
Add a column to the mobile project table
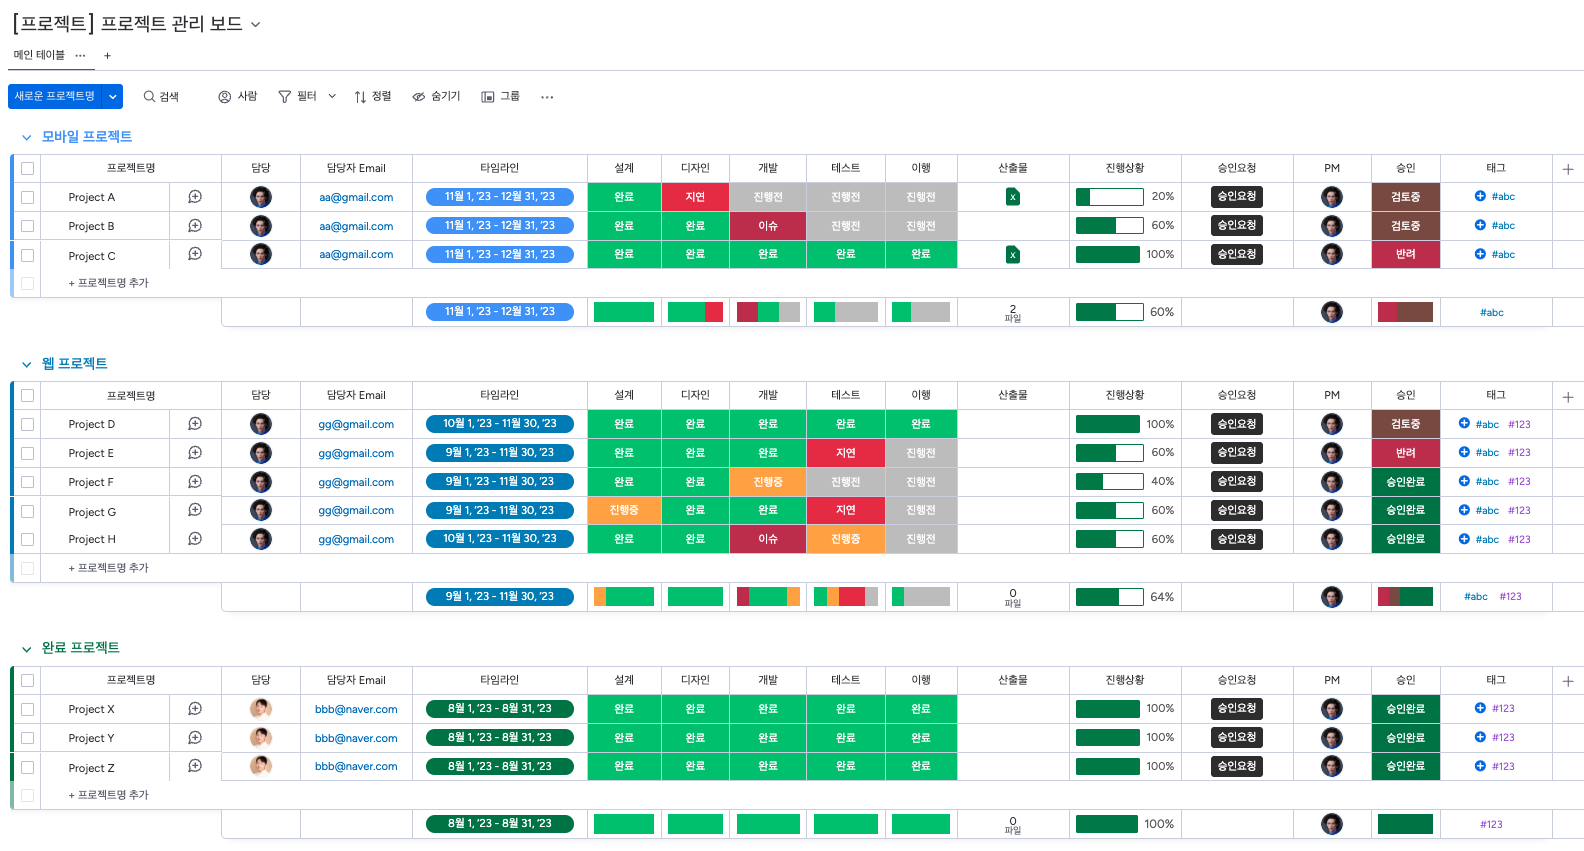[1567, 169]
